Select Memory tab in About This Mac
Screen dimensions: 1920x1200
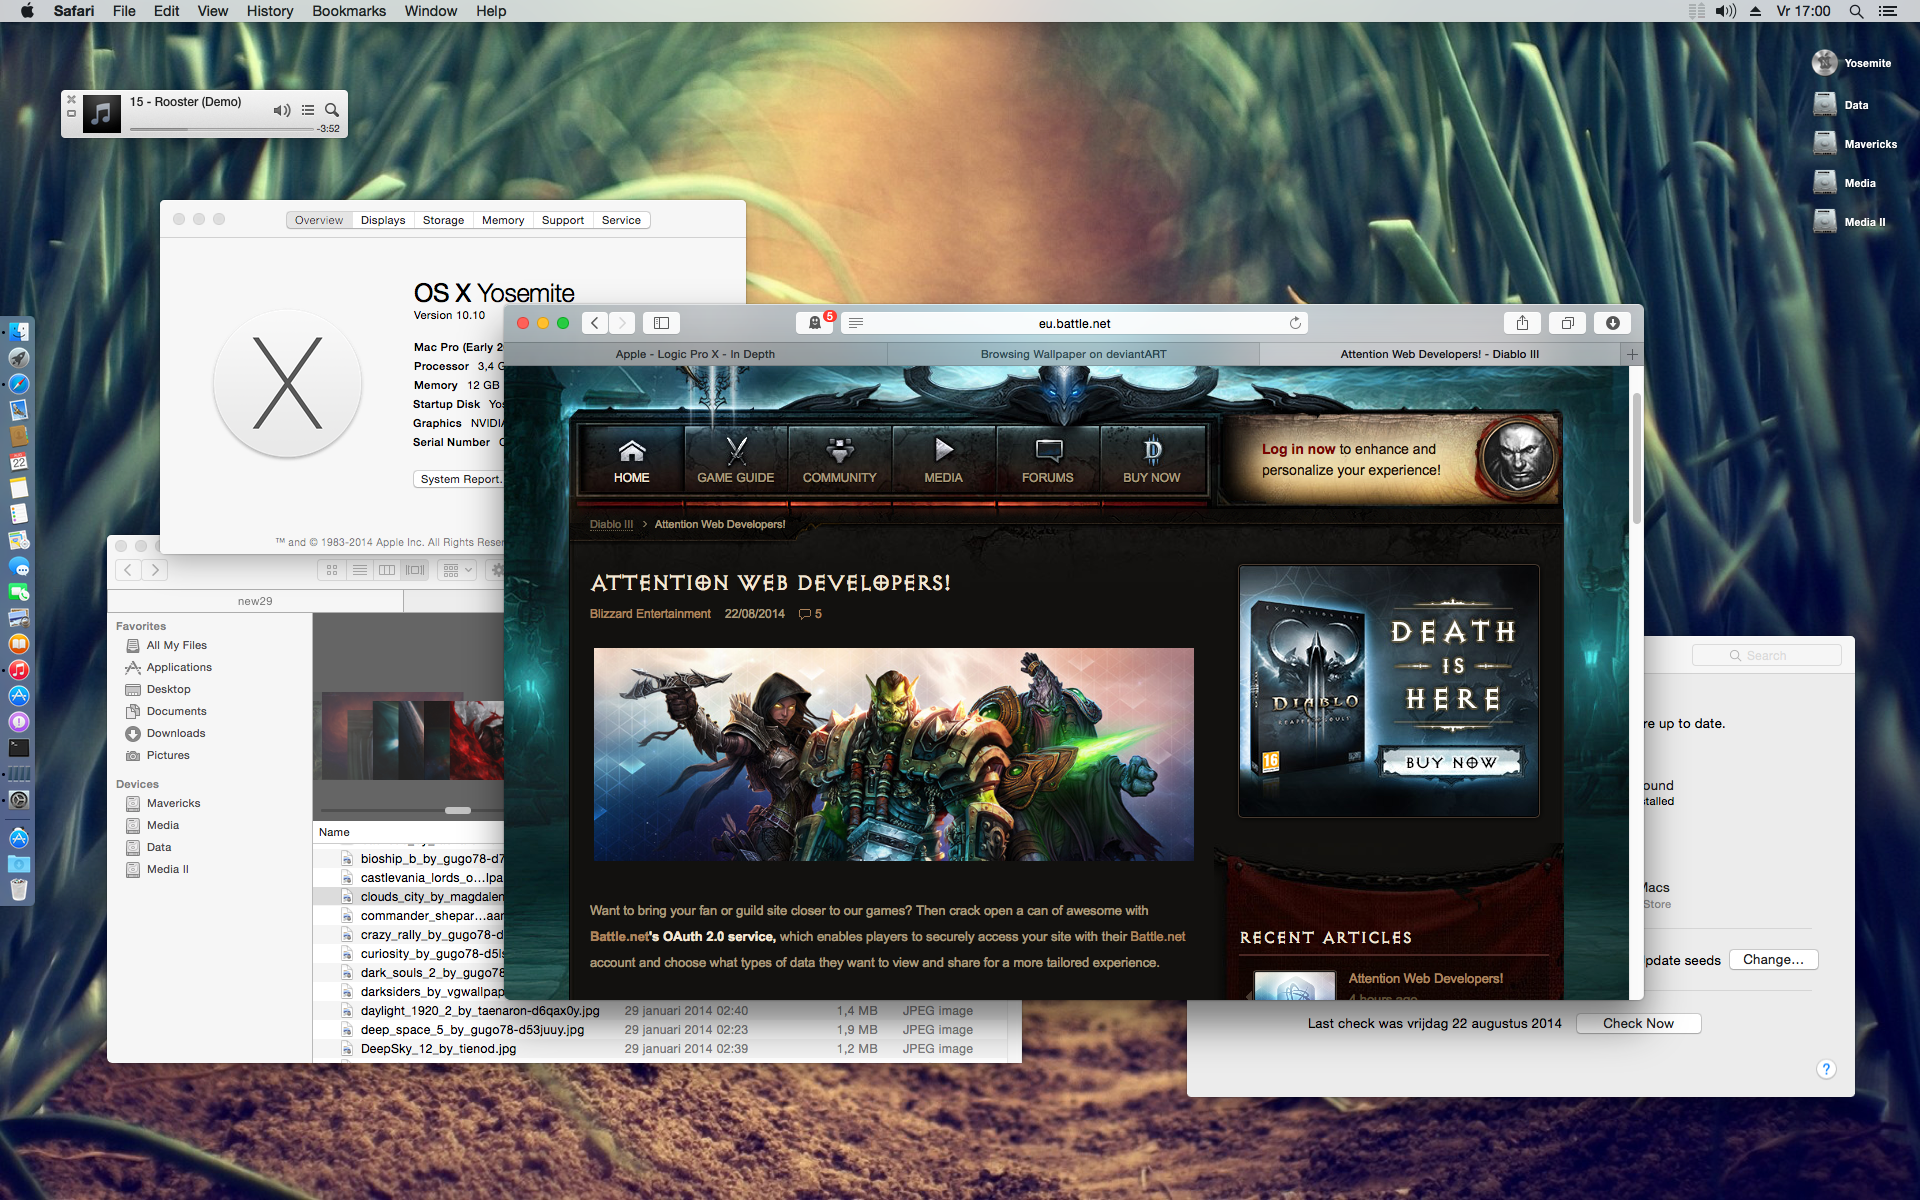pos(503,220)
